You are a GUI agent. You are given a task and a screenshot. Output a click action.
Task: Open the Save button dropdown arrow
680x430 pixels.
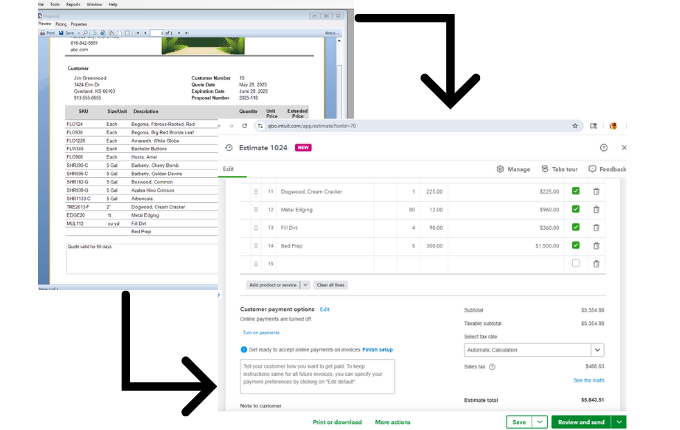coord(539,422)
